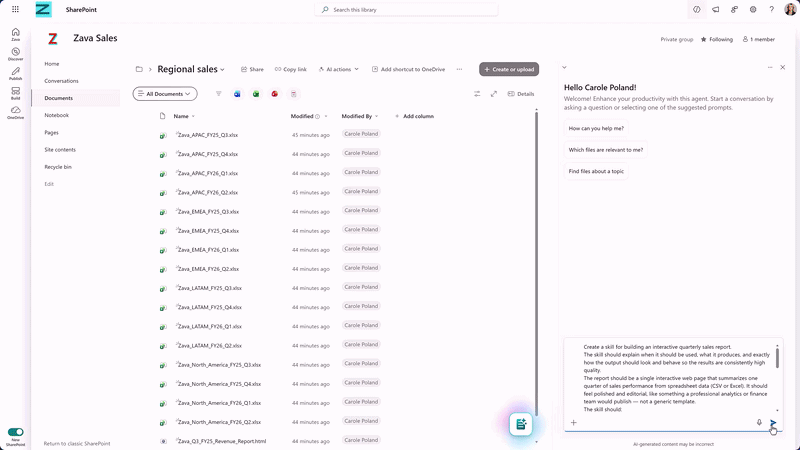The image size is (800, 450).
Task: Open the more options ellipsis in toolbar
Action: [x=459, y=69]
